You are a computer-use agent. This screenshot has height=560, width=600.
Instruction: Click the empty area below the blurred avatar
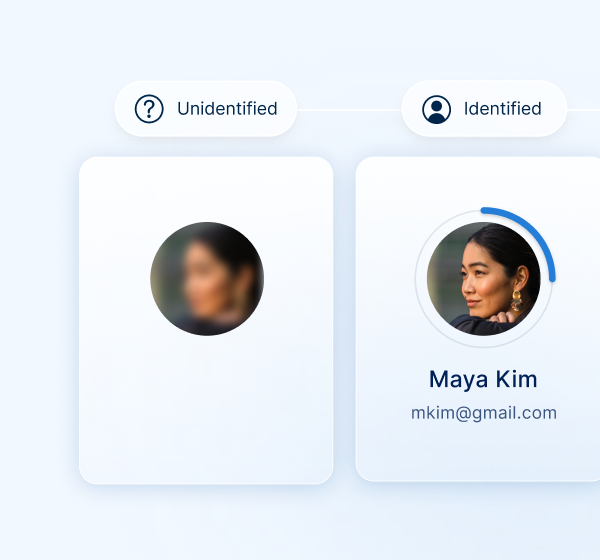206,410
